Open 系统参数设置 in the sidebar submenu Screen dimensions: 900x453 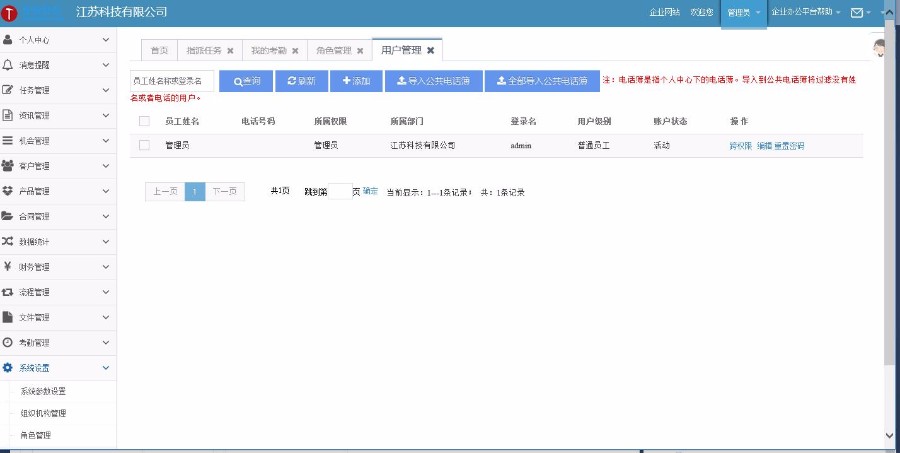pos(43,392)
